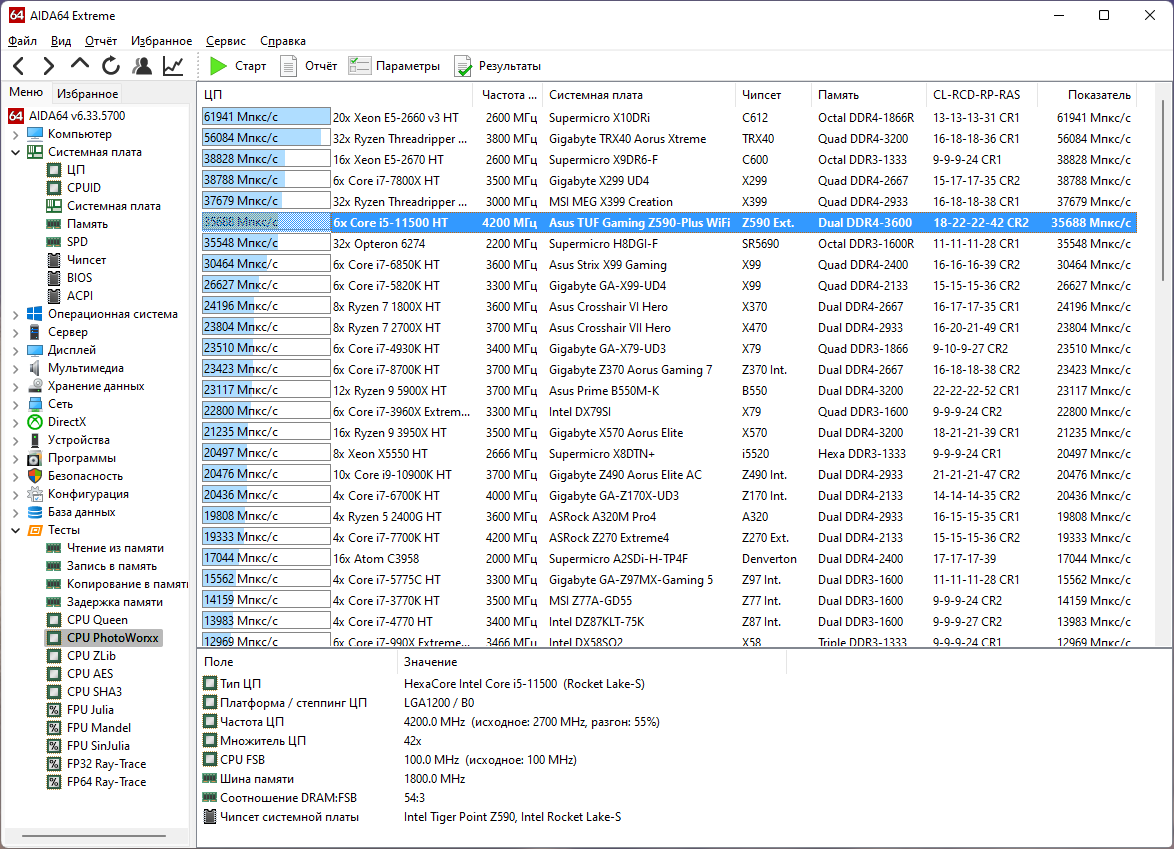Go forward with the right arrow icon
The width and height of the screenshot is (1174, 849).
point(49,66)
